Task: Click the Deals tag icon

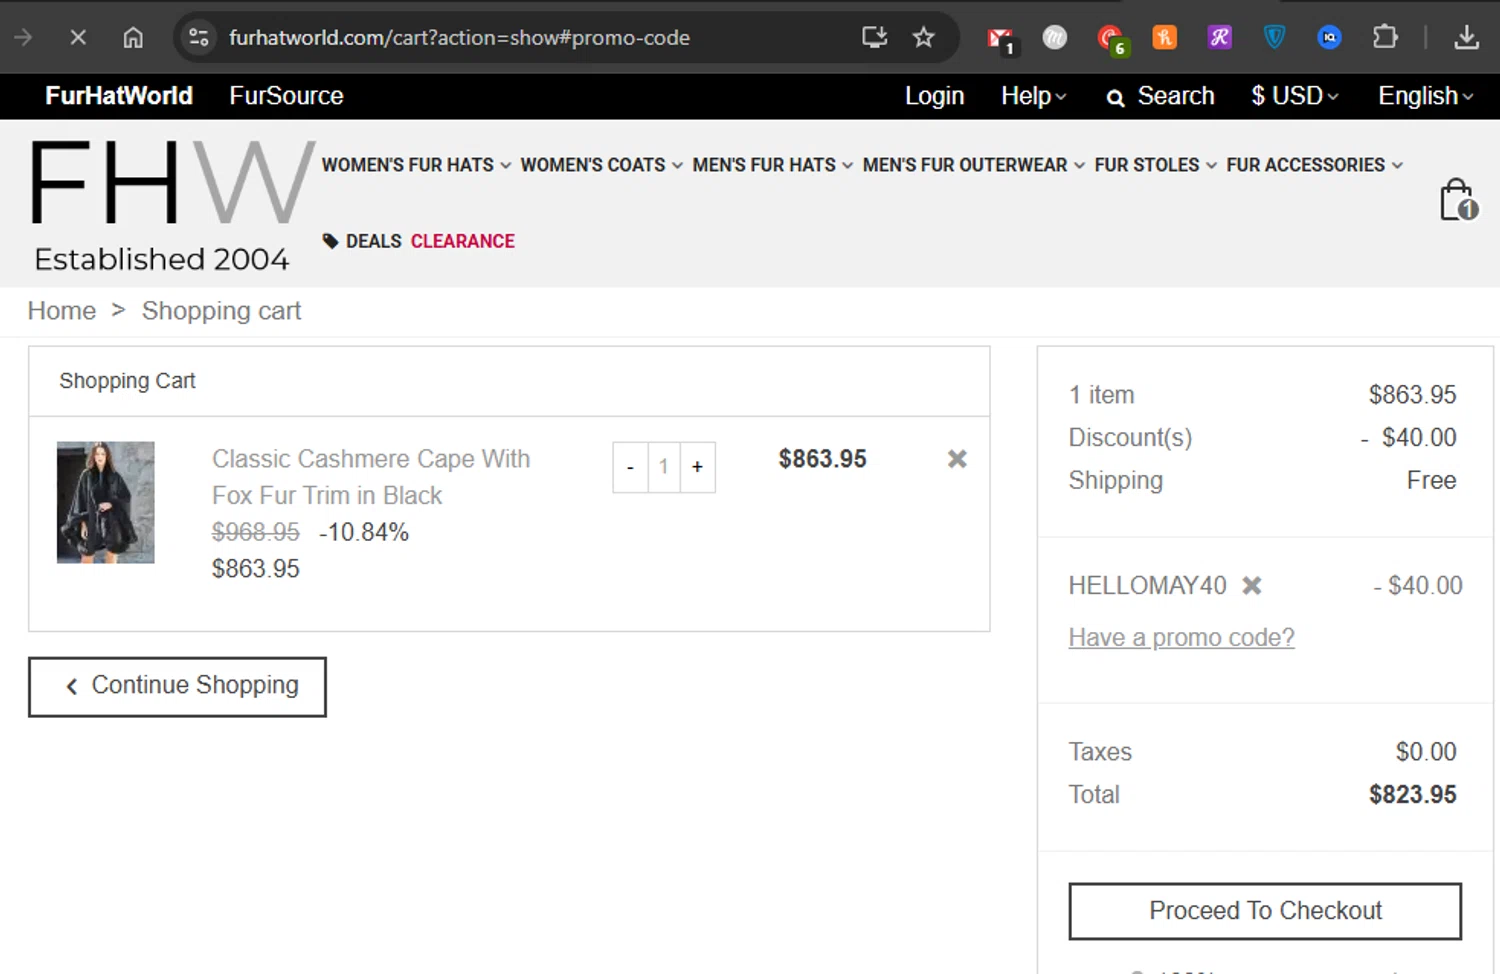Action: pyautogui.click(x=330, y=241)
